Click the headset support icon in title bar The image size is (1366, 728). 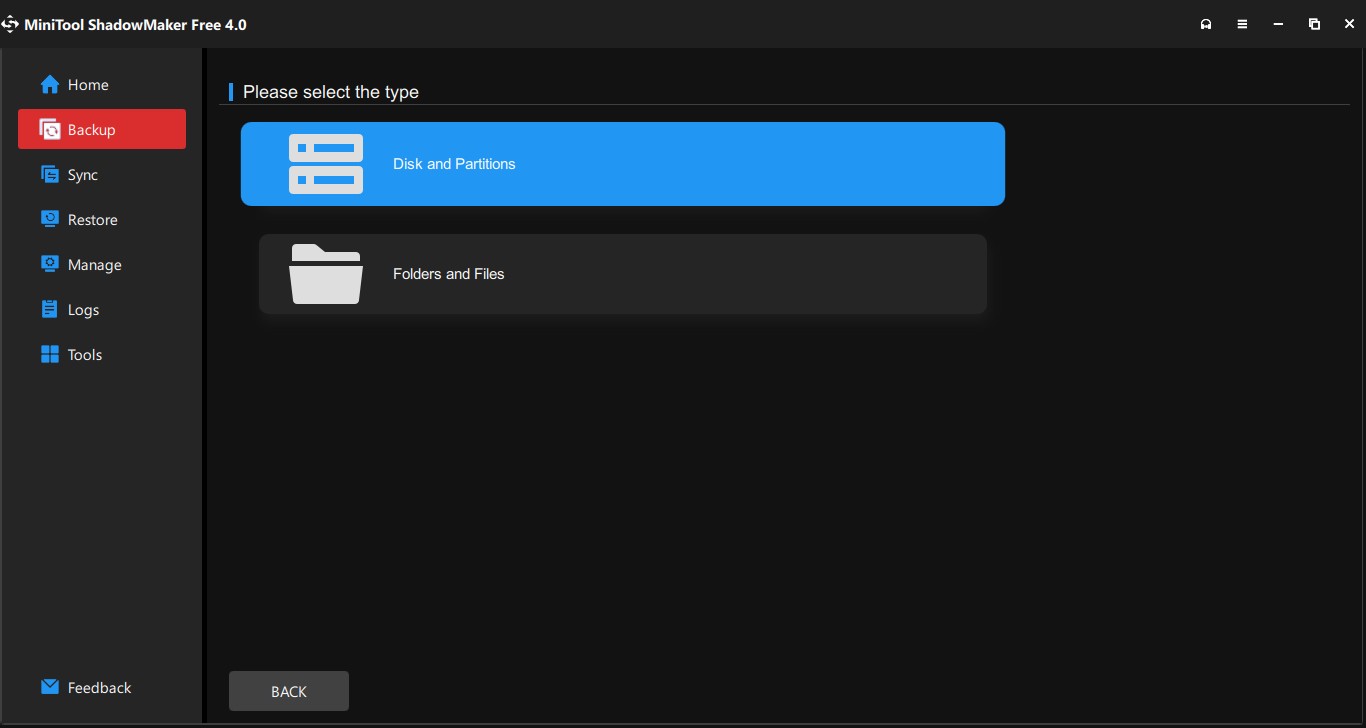(x=1206, y=24)
